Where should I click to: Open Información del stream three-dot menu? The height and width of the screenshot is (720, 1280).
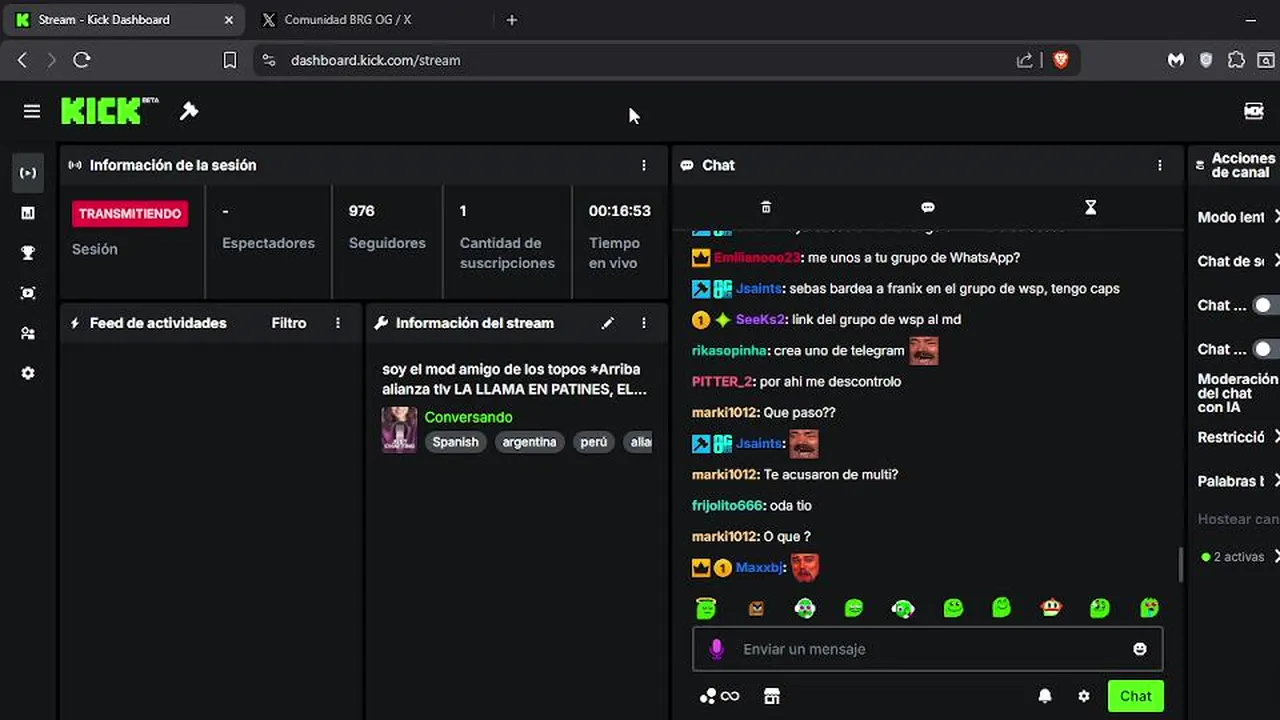point(644,323)
